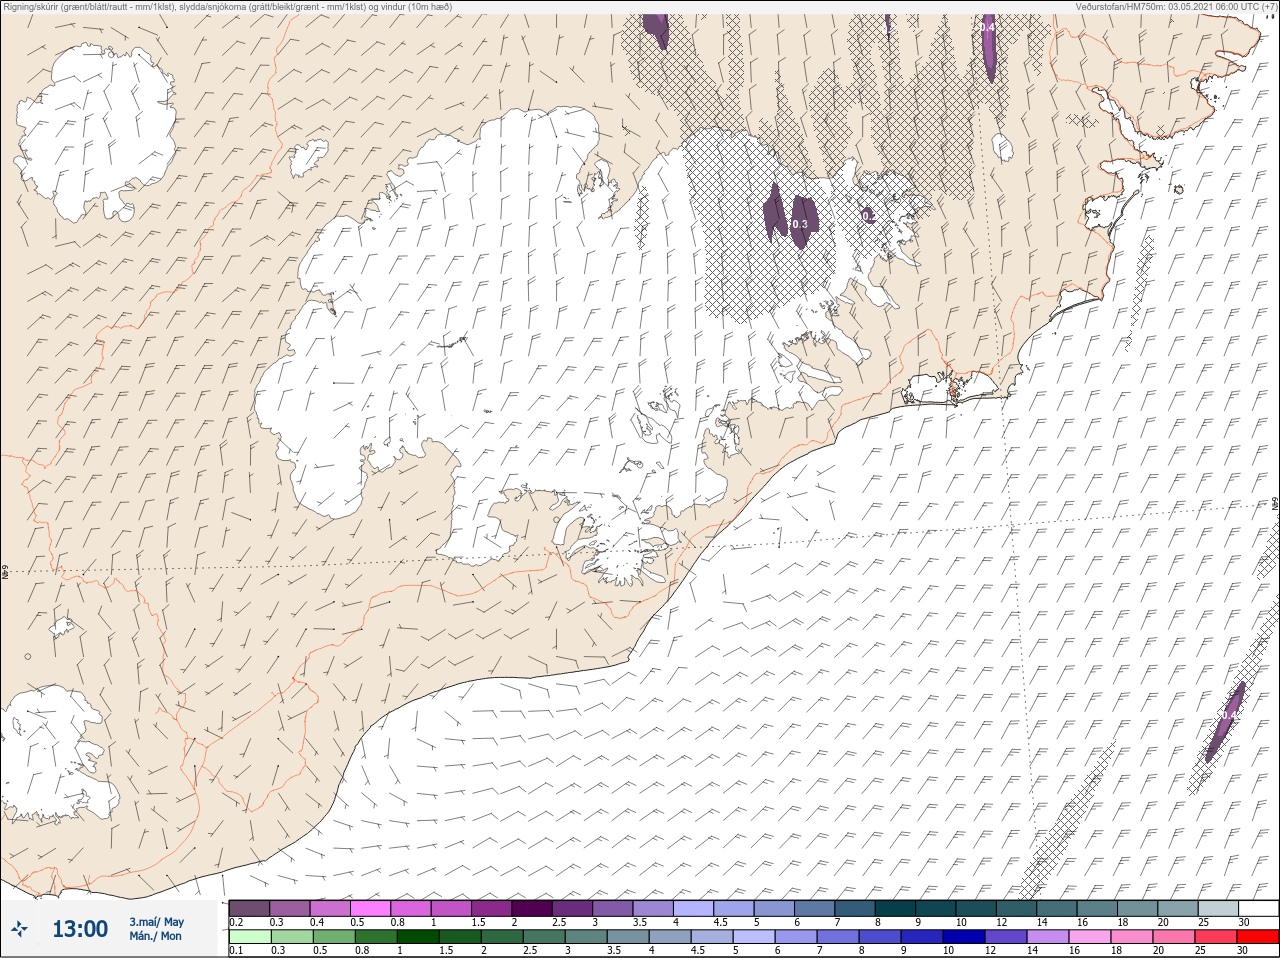Click the bottom-row bright red swatch starting at 30
Screen dimensions: 1280x958
pos(1258,937)
